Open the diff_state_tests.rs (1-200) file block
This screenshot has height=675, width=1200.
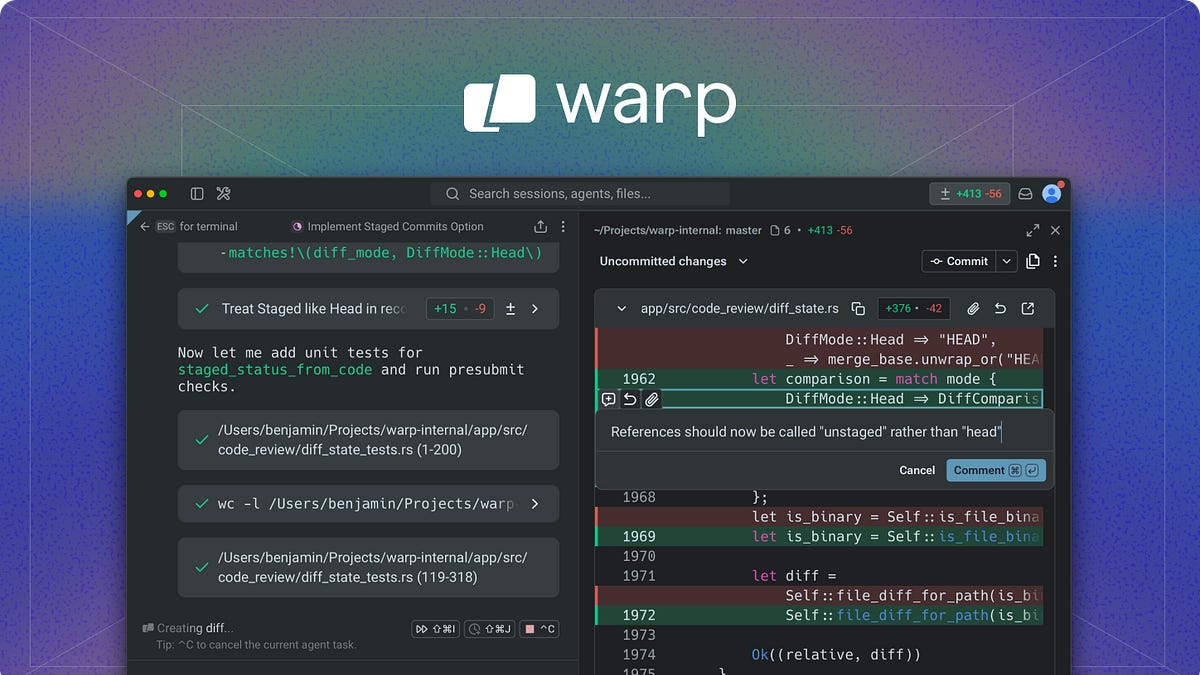click(368, 440)
